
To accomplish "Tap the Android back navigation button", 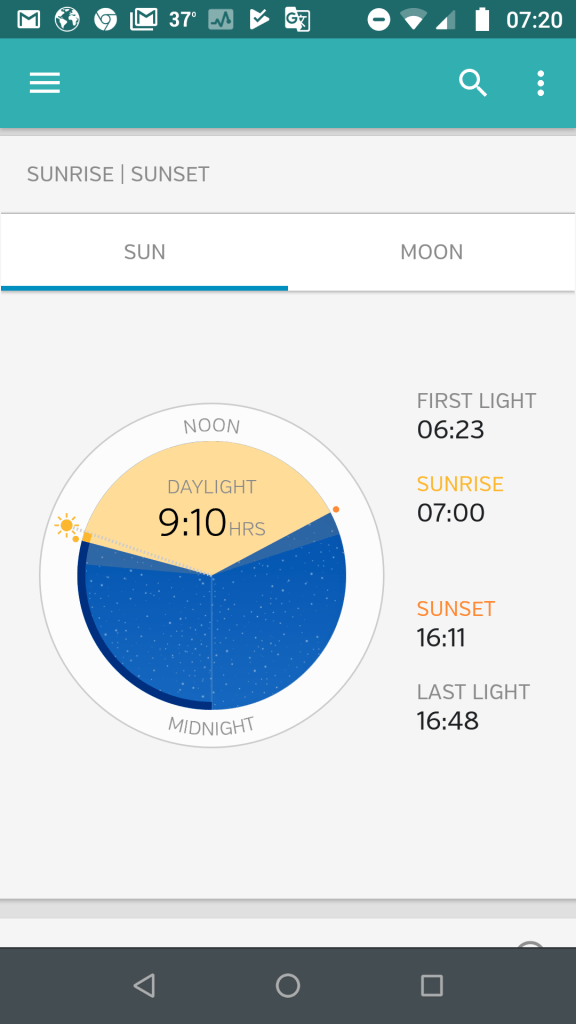I will click(144, 985).
